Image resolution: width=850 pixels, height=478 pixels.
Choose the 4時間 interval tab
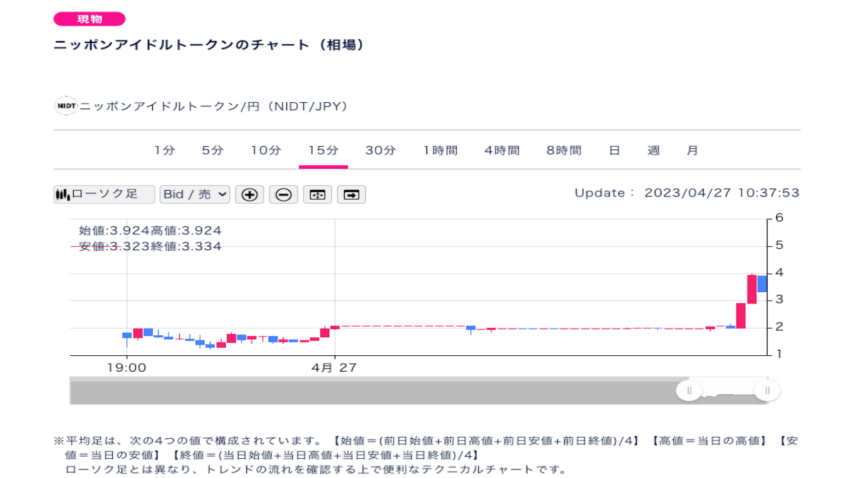point(502,151)
